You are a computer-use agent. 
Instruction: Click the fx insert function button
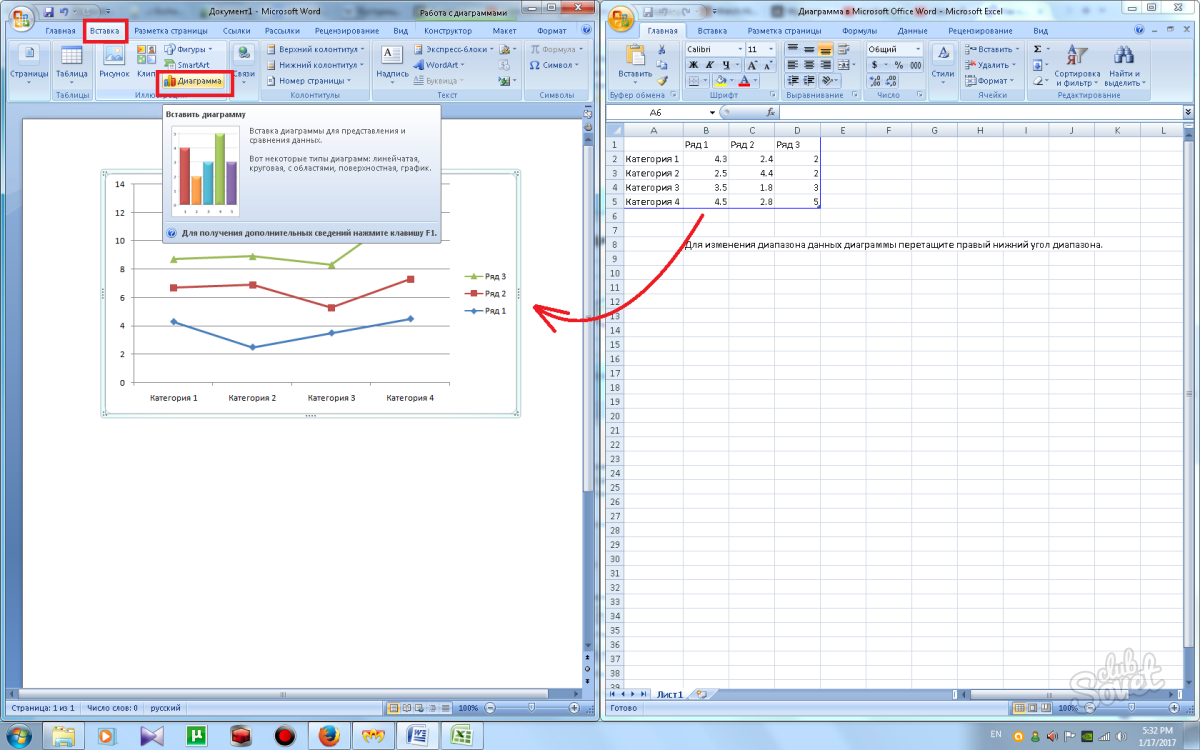(771, 113)
